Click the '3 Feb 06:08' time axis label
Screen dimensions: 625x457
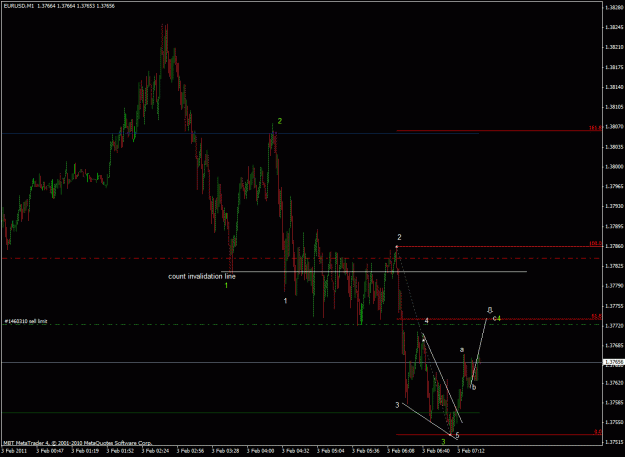(x=401, y=451)
